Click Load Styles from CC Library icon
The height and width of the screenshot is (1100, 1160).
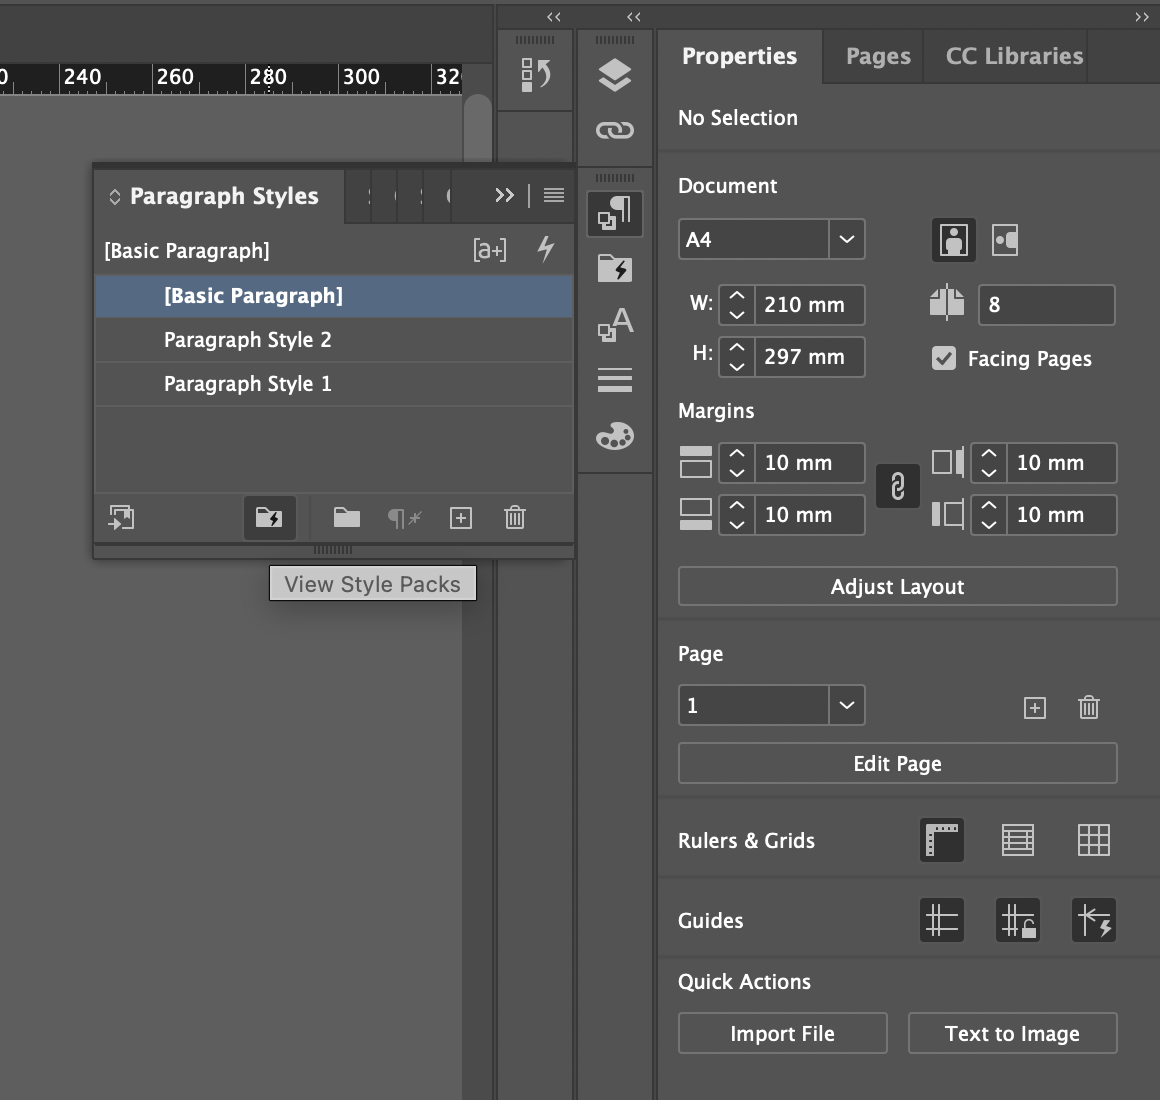coord(121,517)
